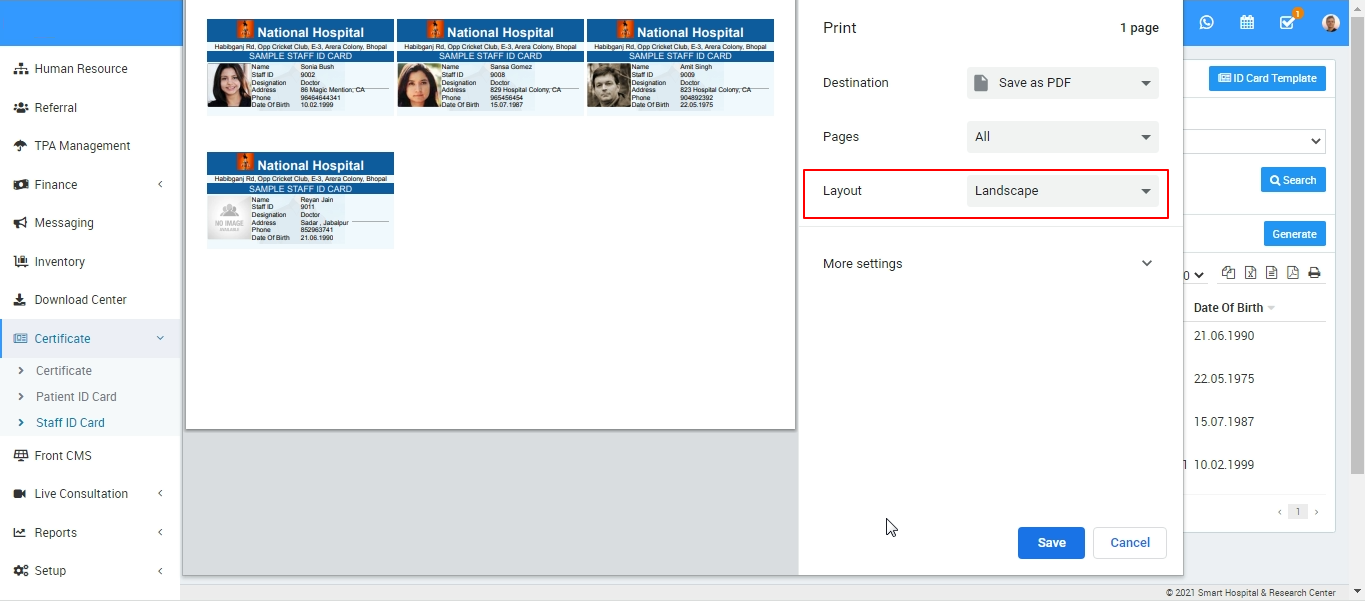Export table as Excel icon
The image size is (1365, 601).
tap(1250, 273)
